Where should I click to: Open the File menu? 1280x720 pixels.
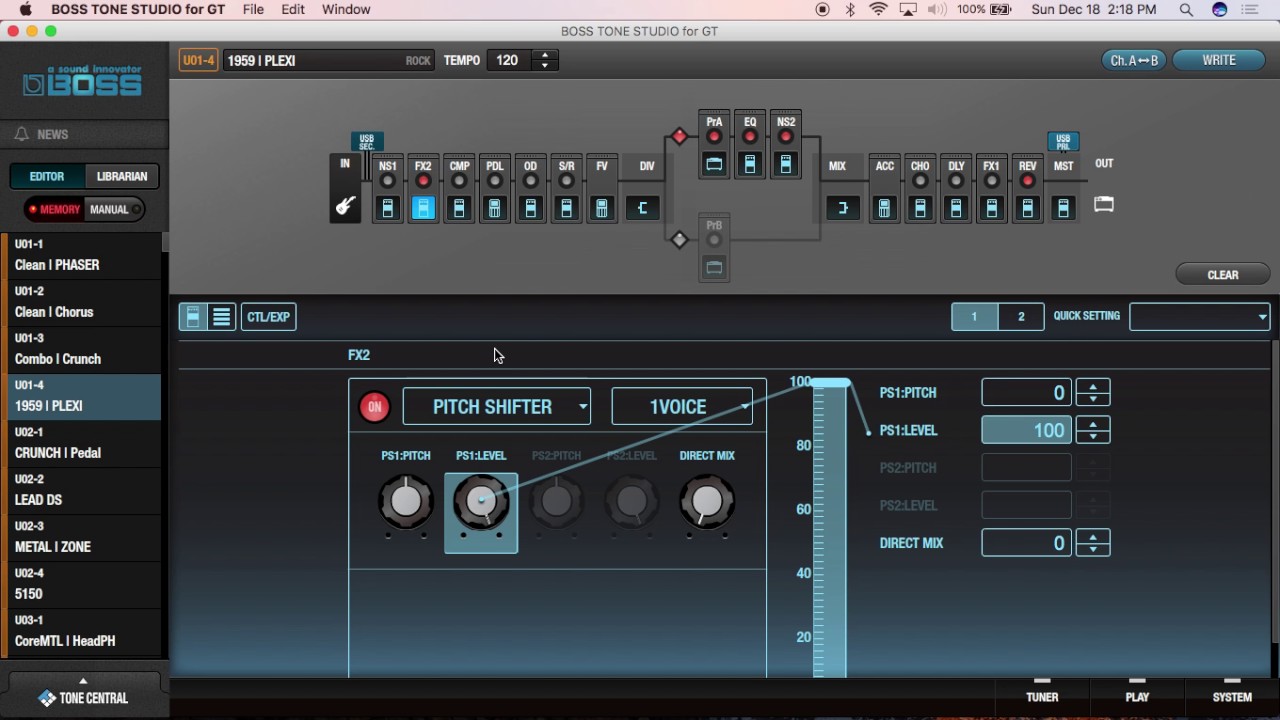pyautogui.click(x=253, y=9)
